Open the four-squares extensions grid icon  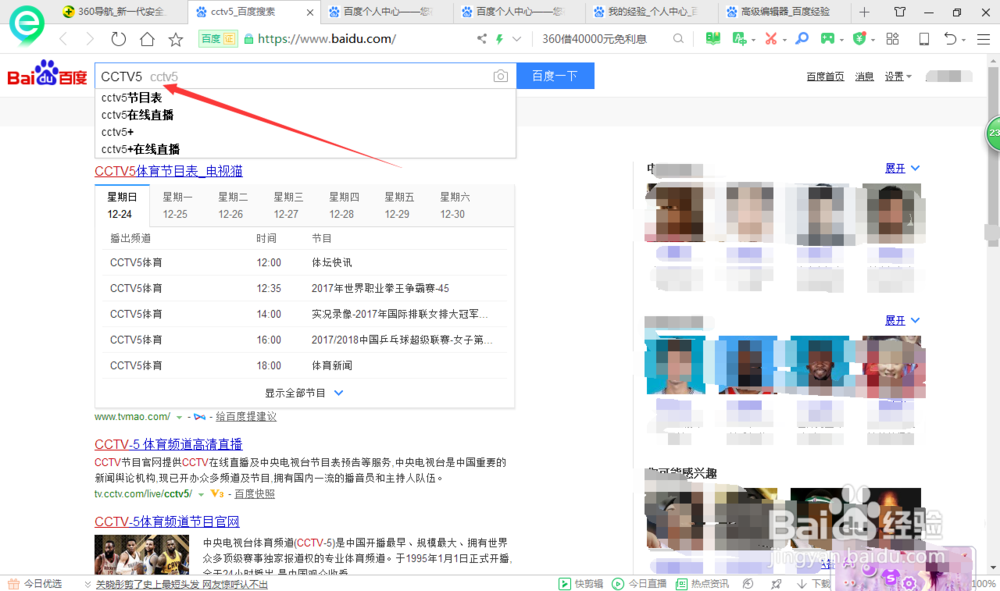click(892, 39)
